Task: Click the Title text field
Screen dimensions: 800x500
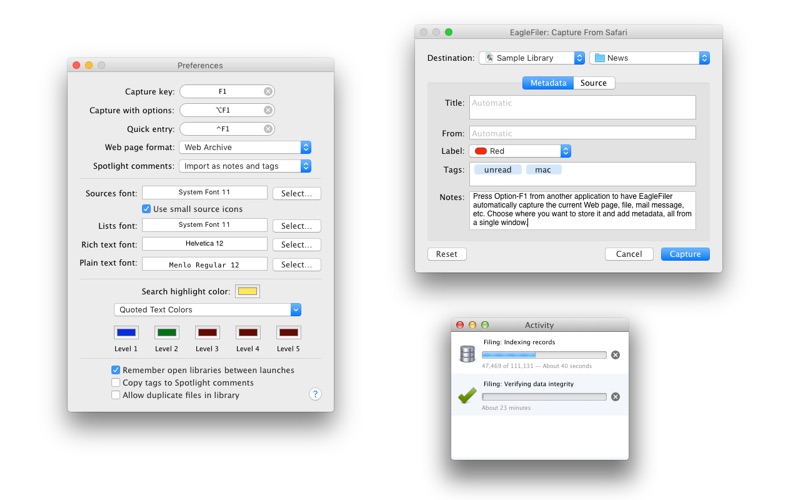Action: (x=582, y=107)
